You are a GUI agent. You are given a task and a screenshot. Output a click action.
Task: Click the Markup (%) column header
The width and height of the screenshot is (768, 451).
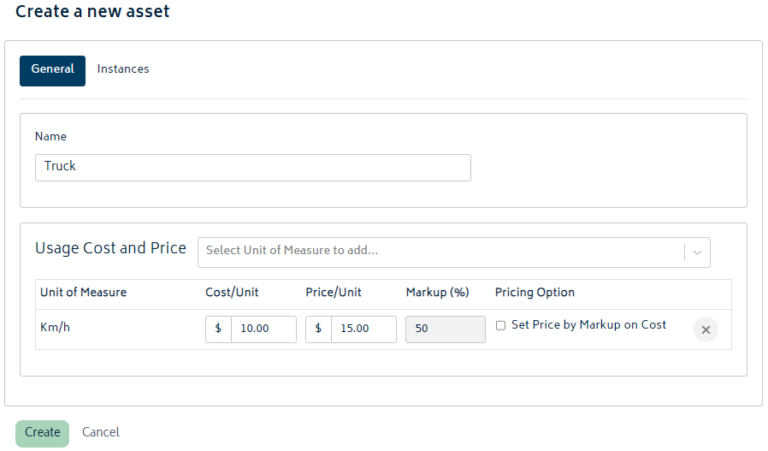[437, 293]
